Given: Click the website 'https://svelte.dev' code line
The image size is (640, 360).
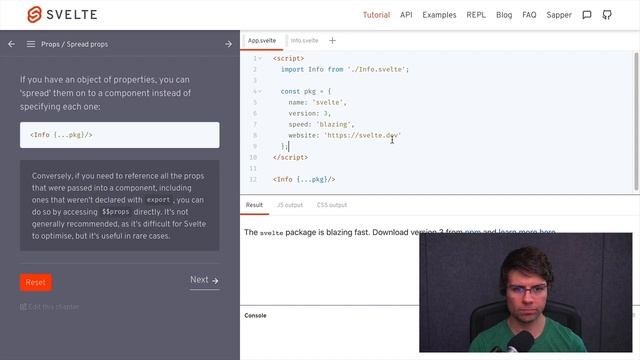Looking at the screenshot, I should [x=344, y=135].
